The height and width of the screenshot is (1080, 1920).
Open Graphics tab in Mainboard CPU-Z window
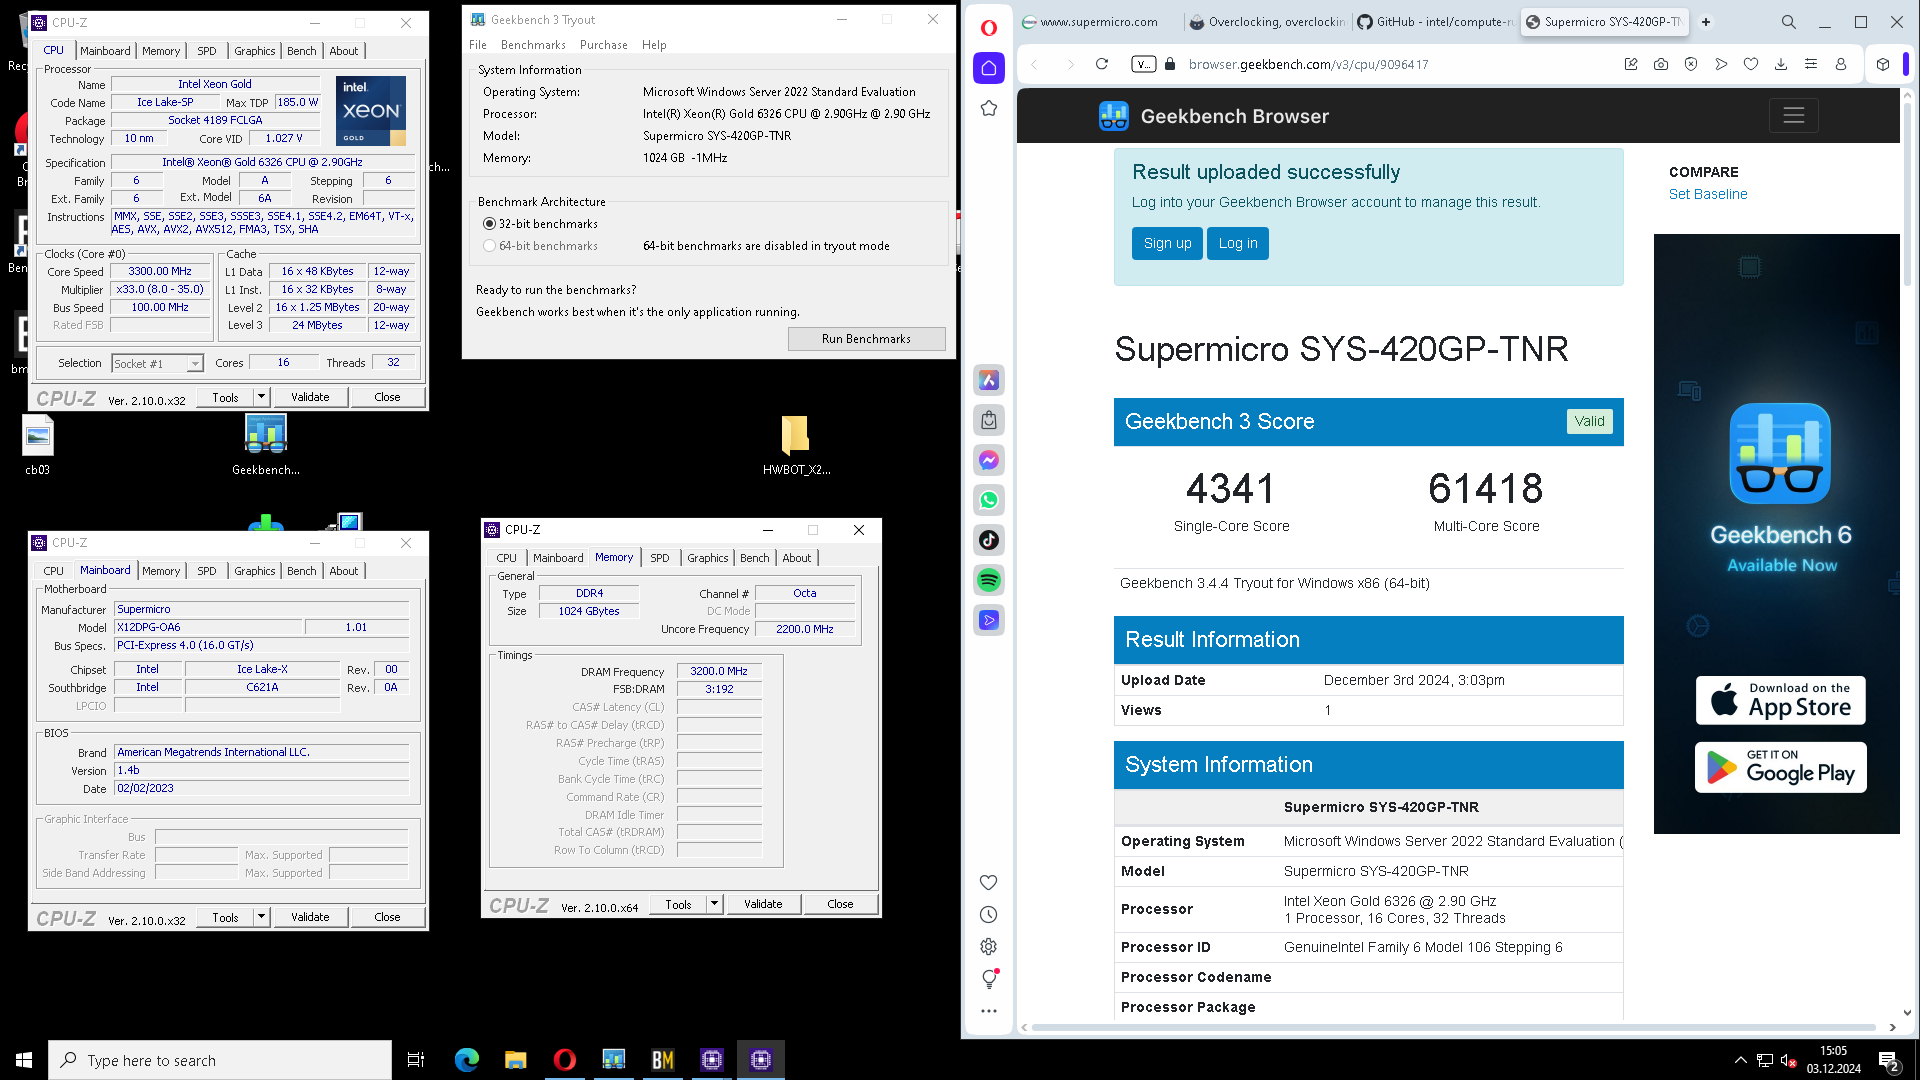click(255, 571)
